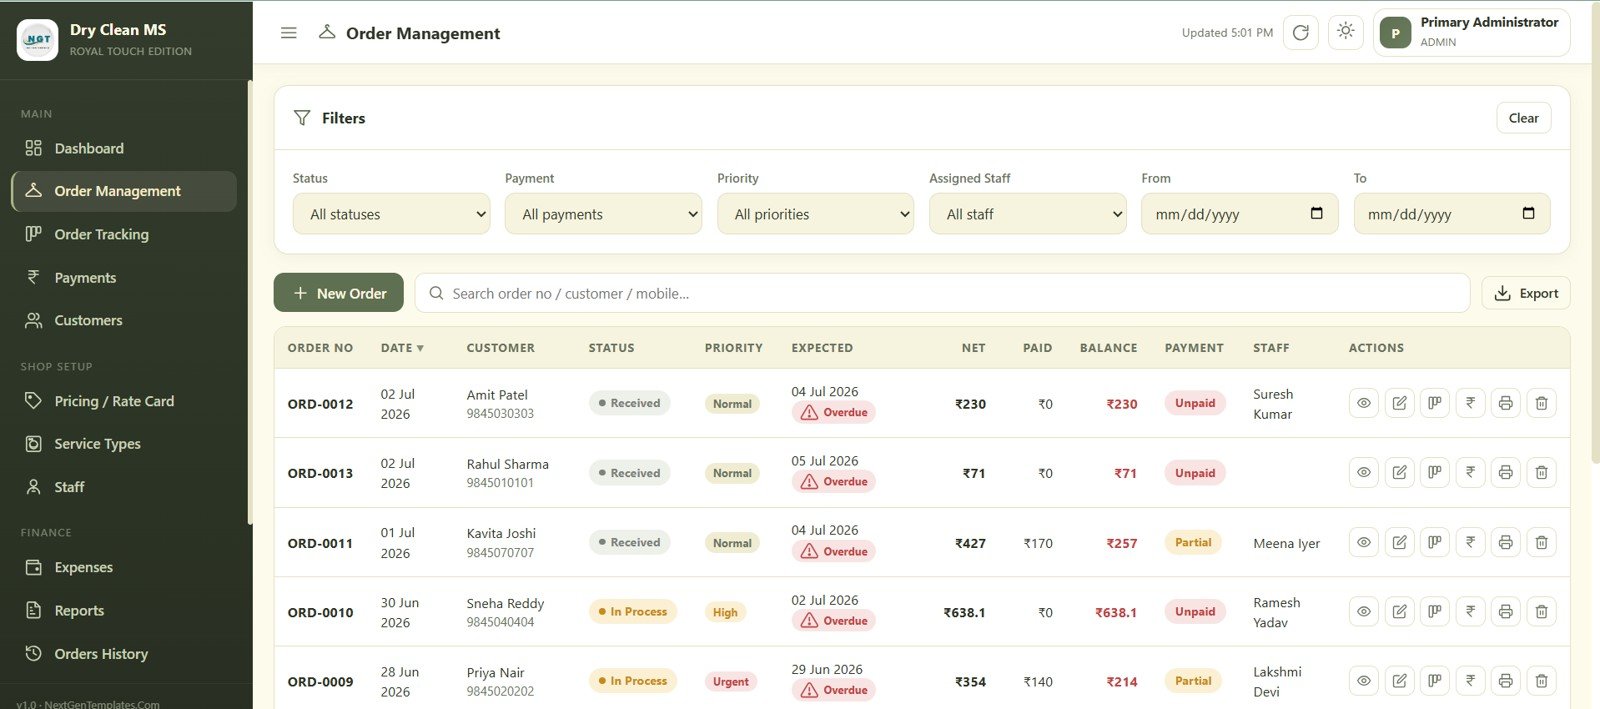Screen dimensions: 1600x709
Task: Focus the order search box
Action: [x=942, y=293]
